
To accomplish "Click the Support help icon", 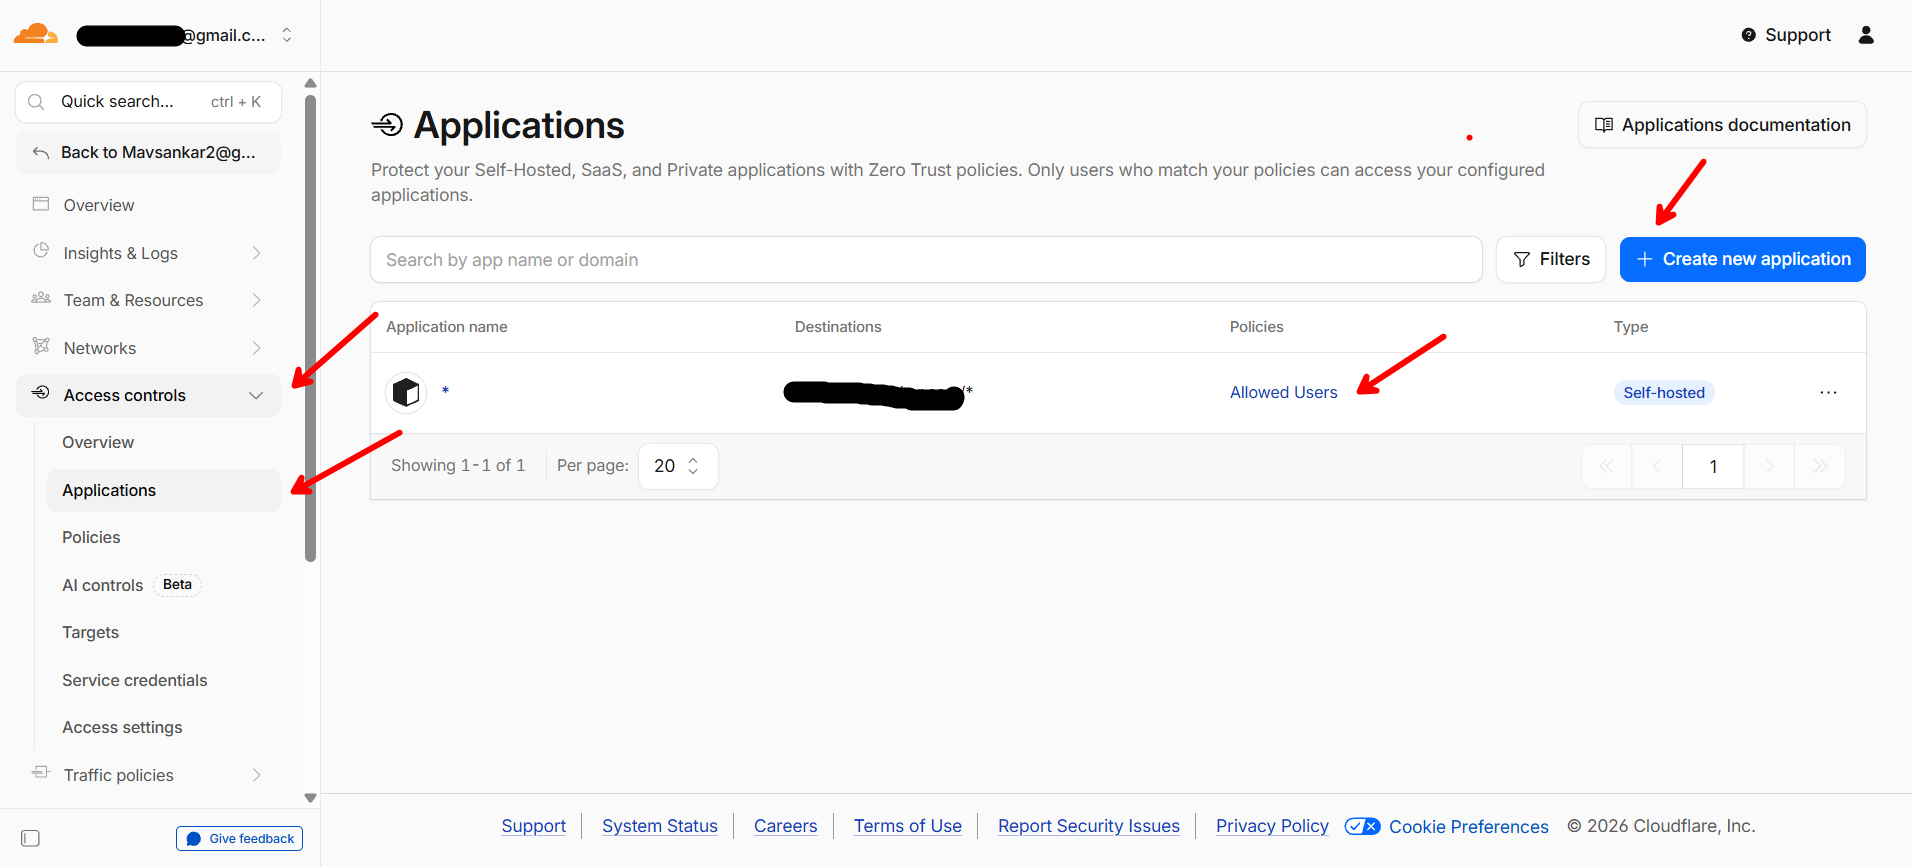I will tap(1748, 35).
